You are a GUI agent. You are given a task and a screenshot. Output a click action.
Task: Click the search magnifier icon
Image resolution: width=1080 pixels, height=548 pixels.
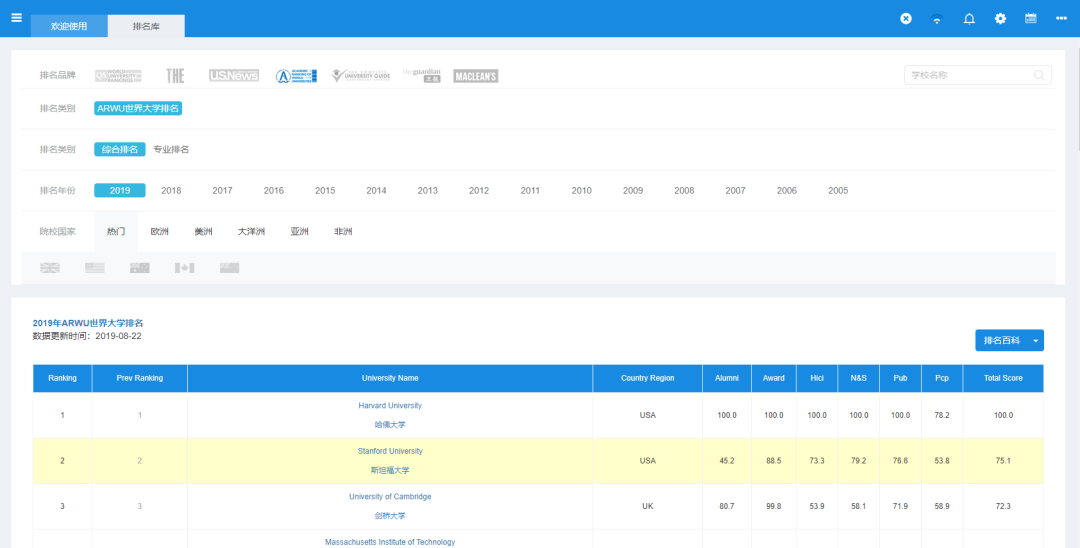pyautogui.click(x=1039, y=75)
